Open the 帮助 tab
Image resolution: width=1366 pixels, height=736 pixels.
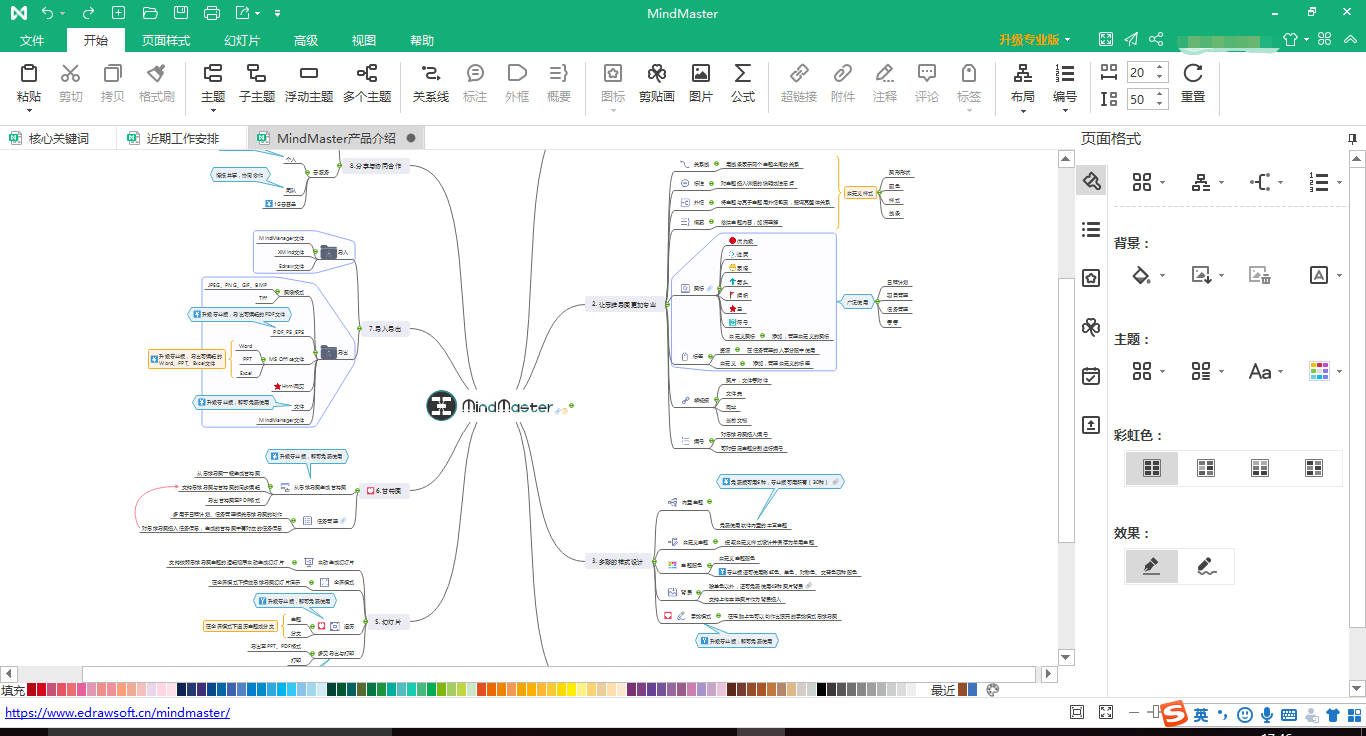click(422, 41)
